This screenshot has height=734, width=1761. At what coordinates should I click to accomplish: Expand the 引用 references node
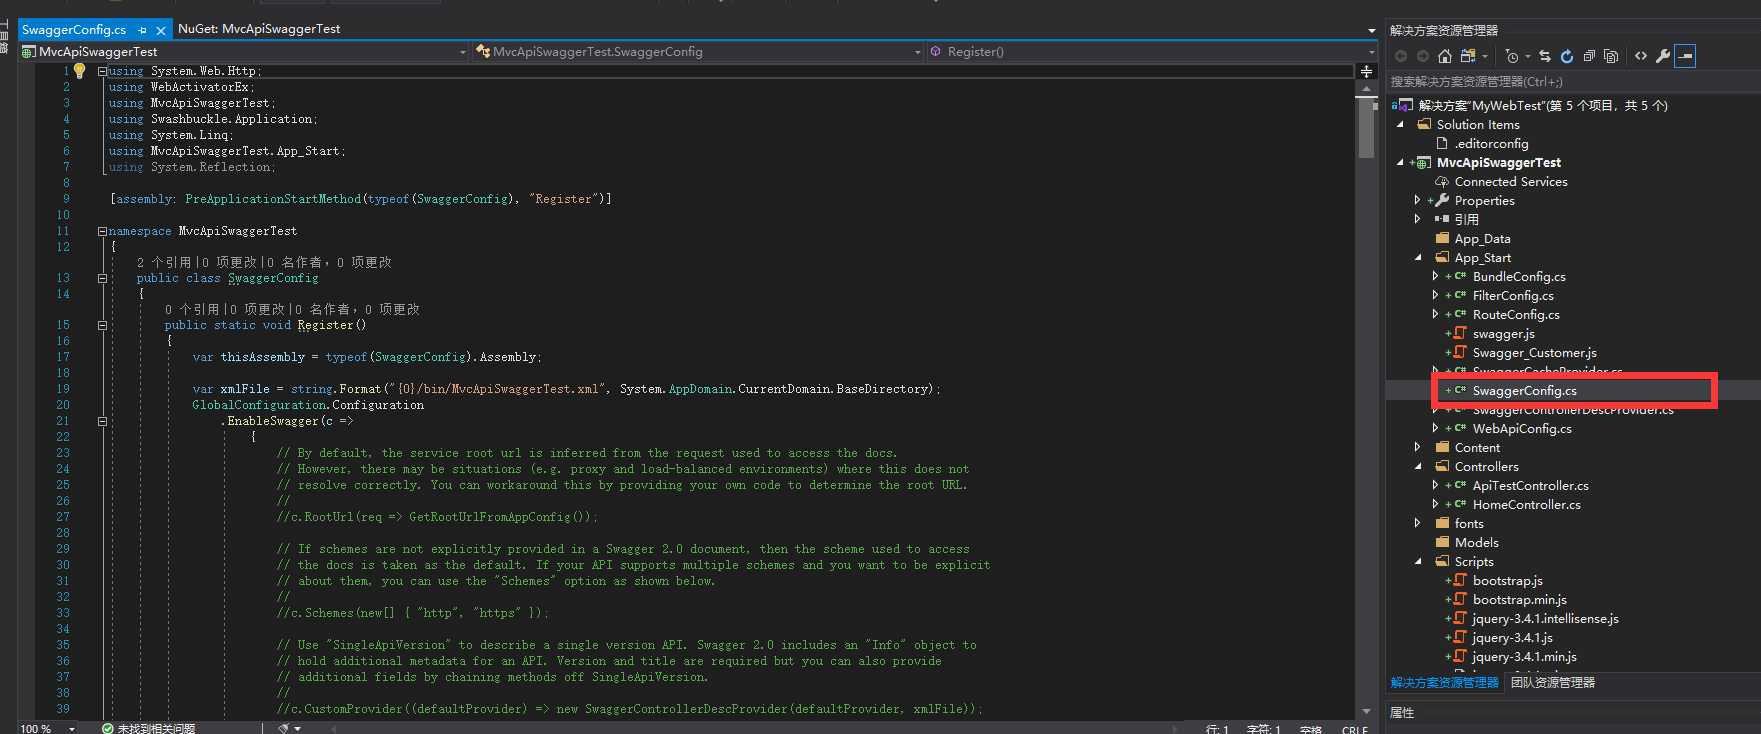pos(1417,219)
